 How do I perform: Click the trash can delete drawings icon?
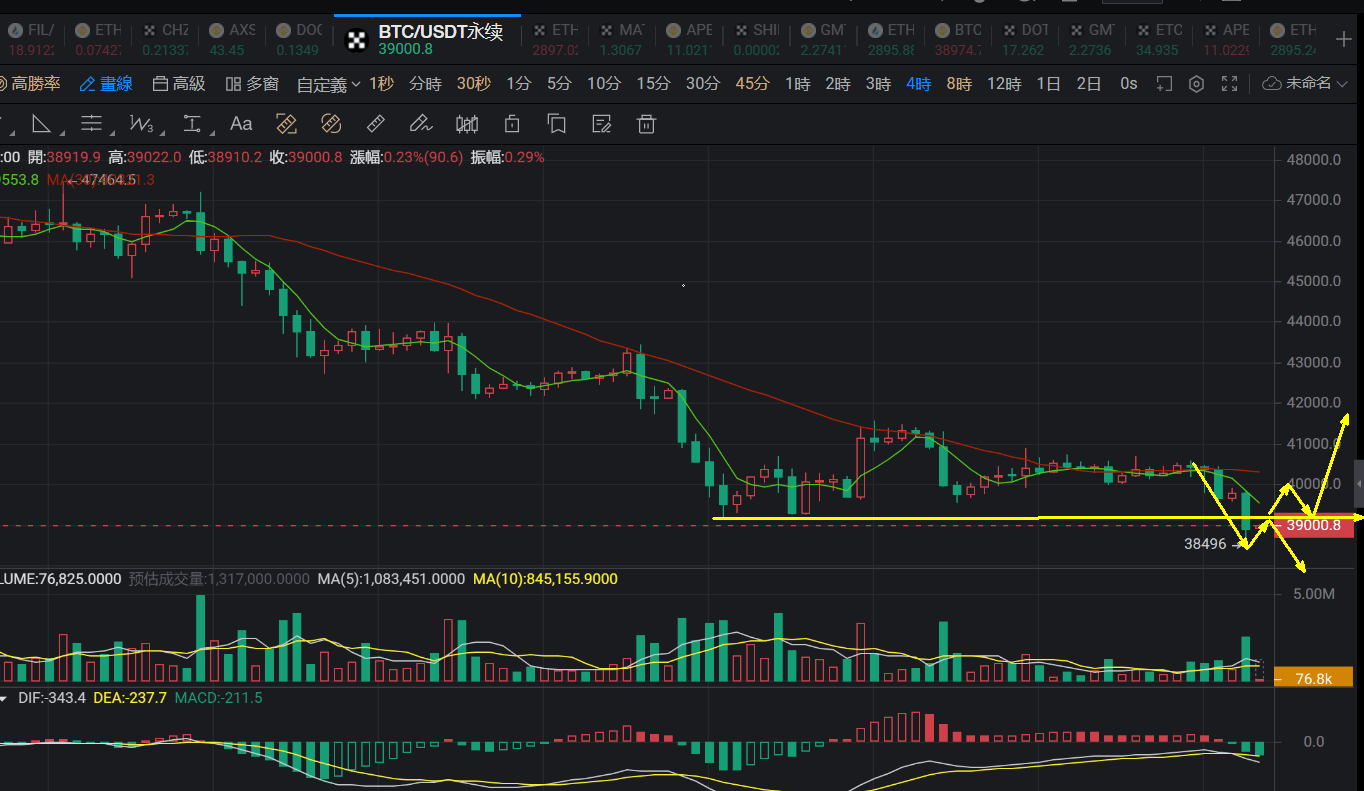pyautogui.click(x=647, y=124)
